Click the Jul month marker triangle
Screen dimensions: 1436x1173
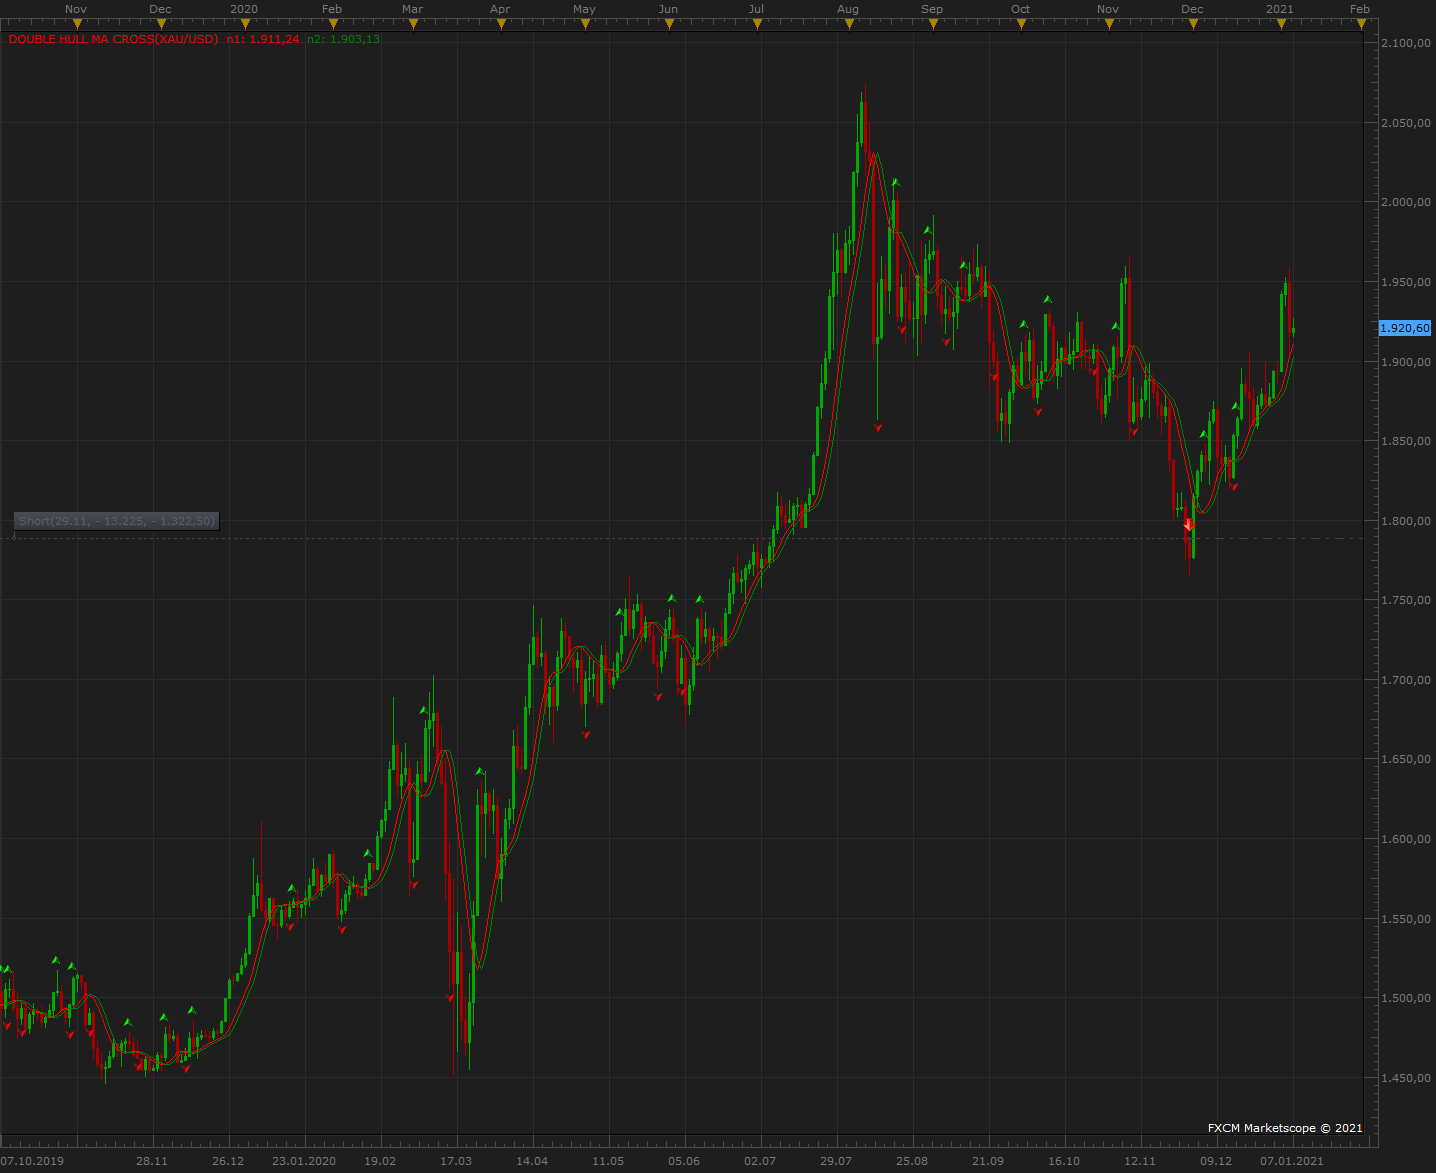point(757,24)
